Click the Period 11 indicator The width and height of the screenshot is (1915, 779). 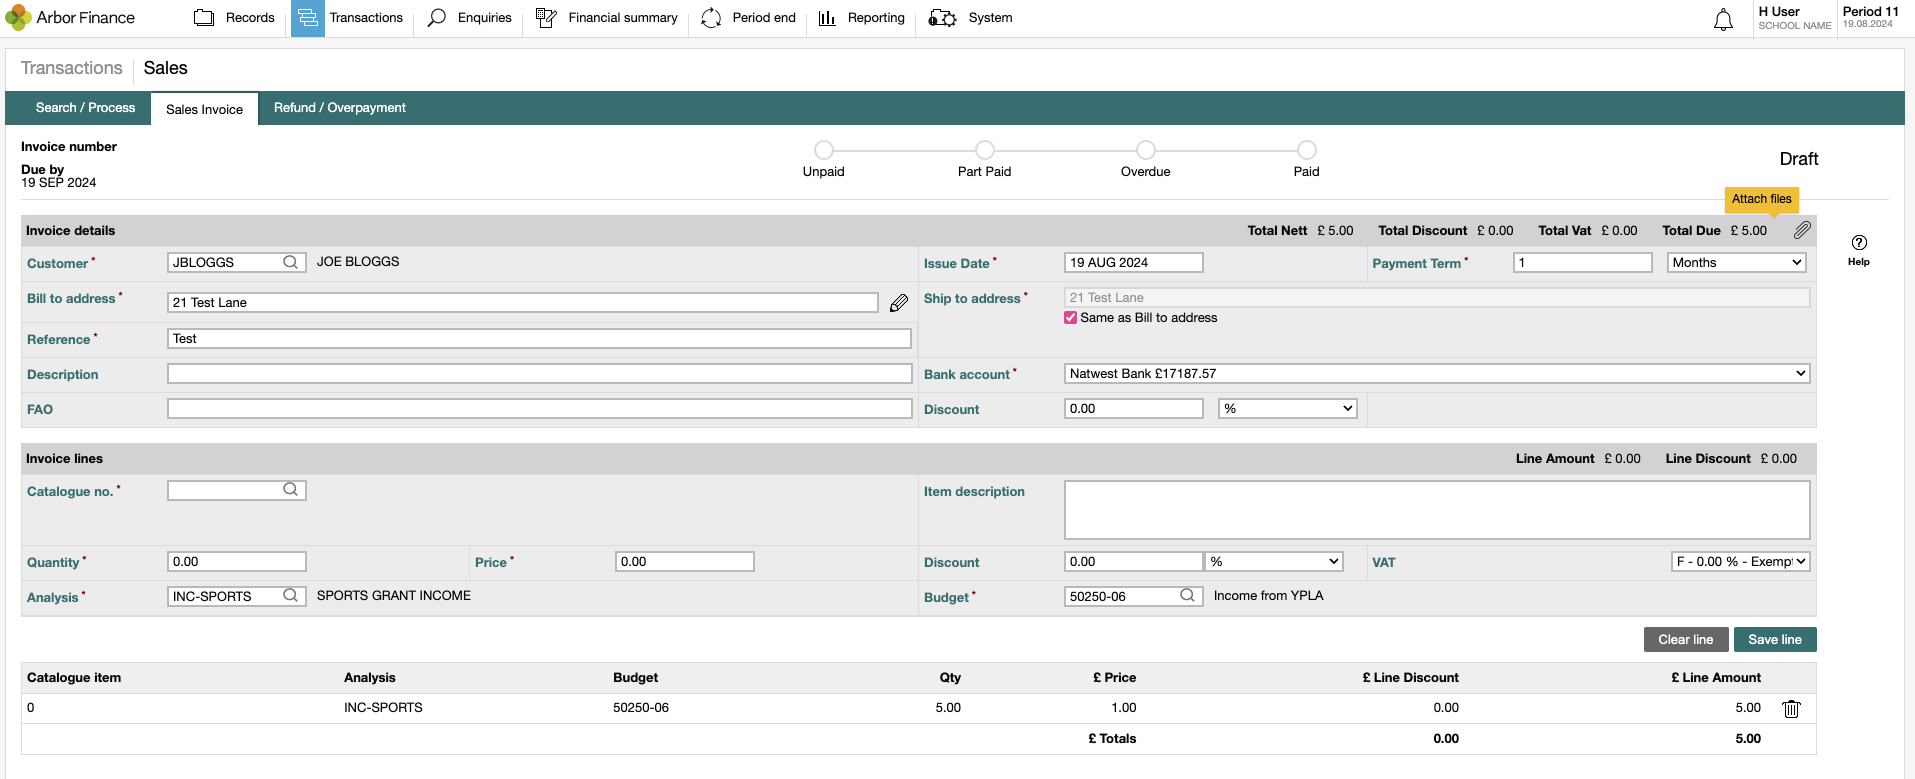coord(1871,17)
